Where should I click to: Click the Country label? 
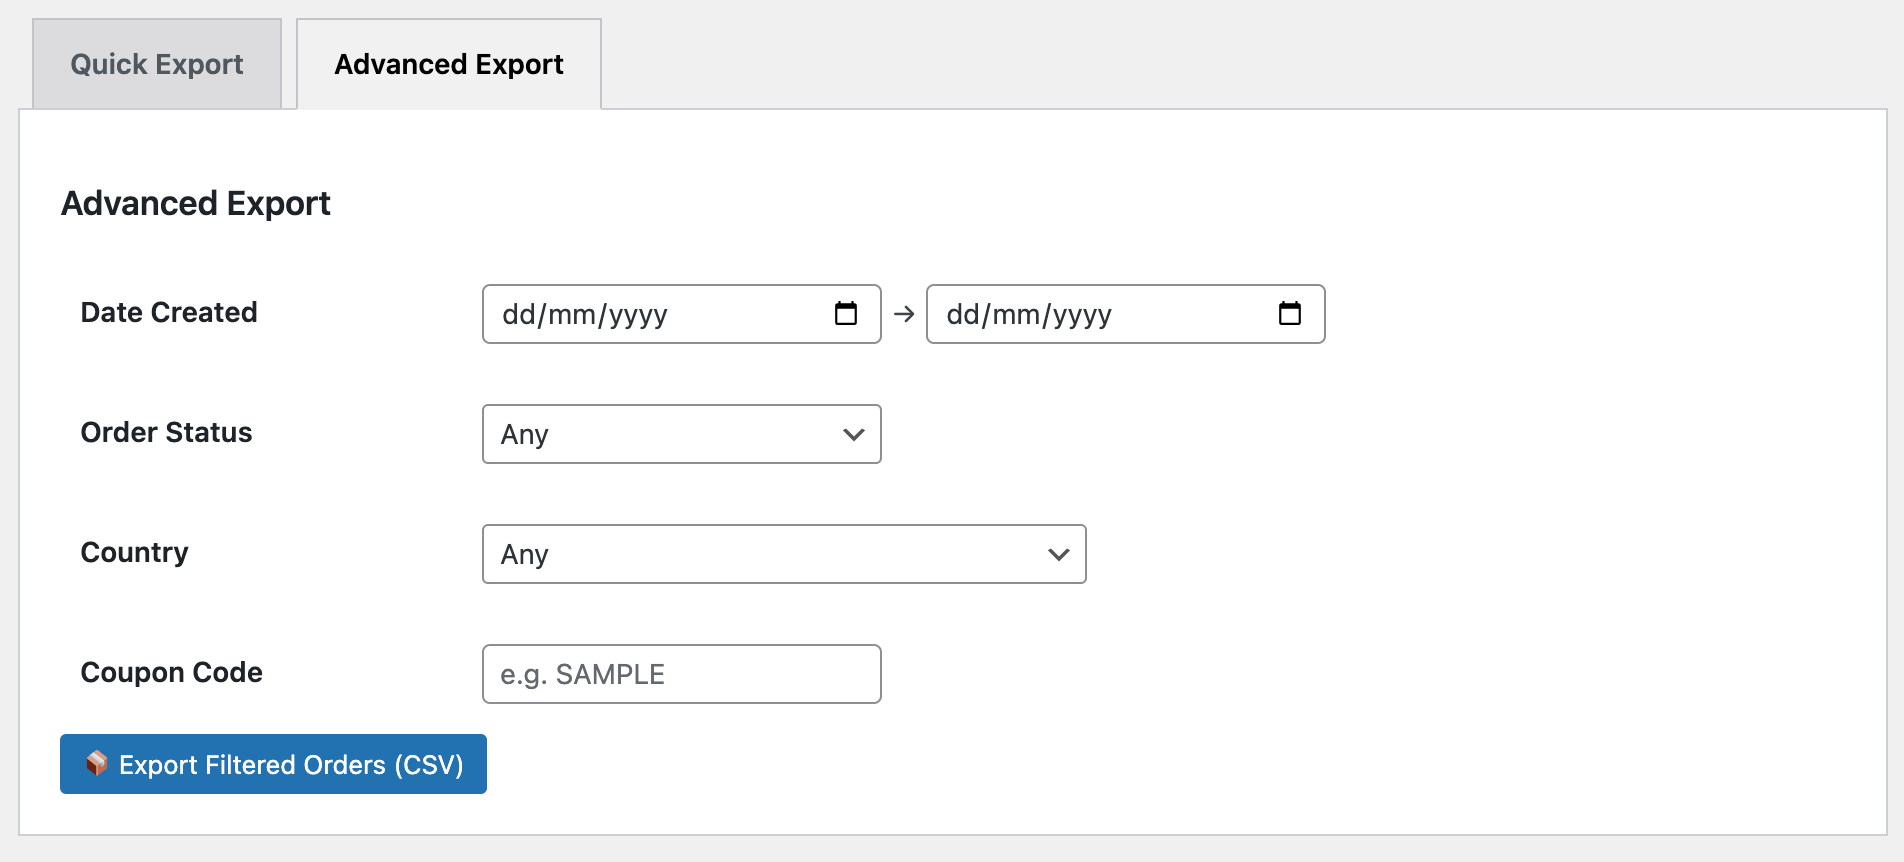[x=134, y=552]
